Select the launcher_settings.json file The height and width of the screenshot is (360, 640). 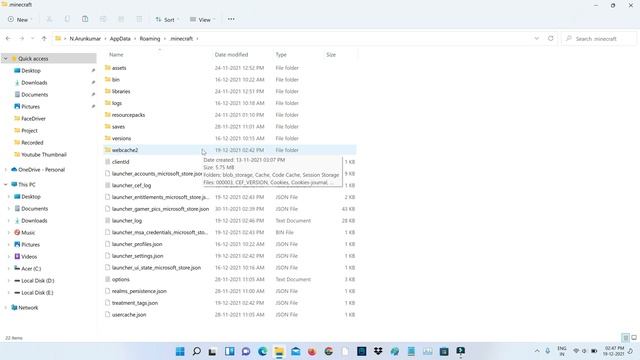coord(230,256)
